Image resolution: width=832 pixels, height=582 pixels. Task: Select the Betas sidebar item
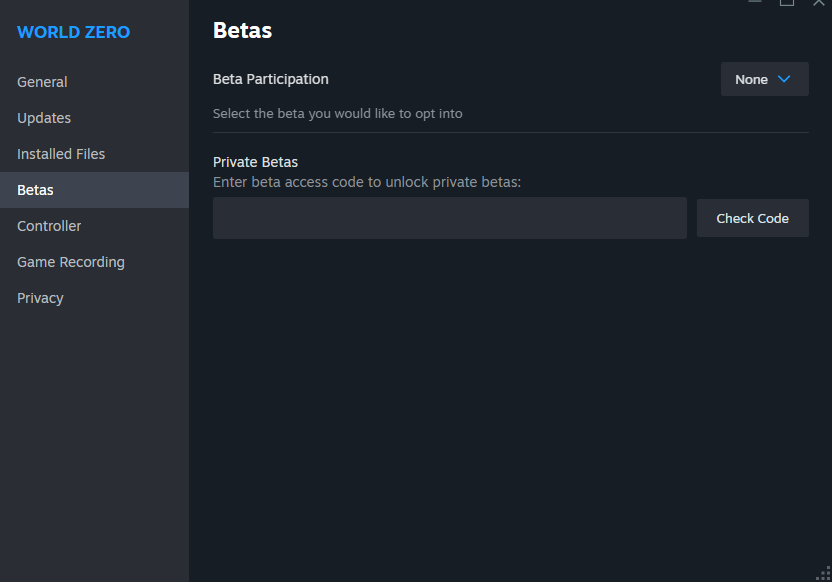(x=94, y=190)
